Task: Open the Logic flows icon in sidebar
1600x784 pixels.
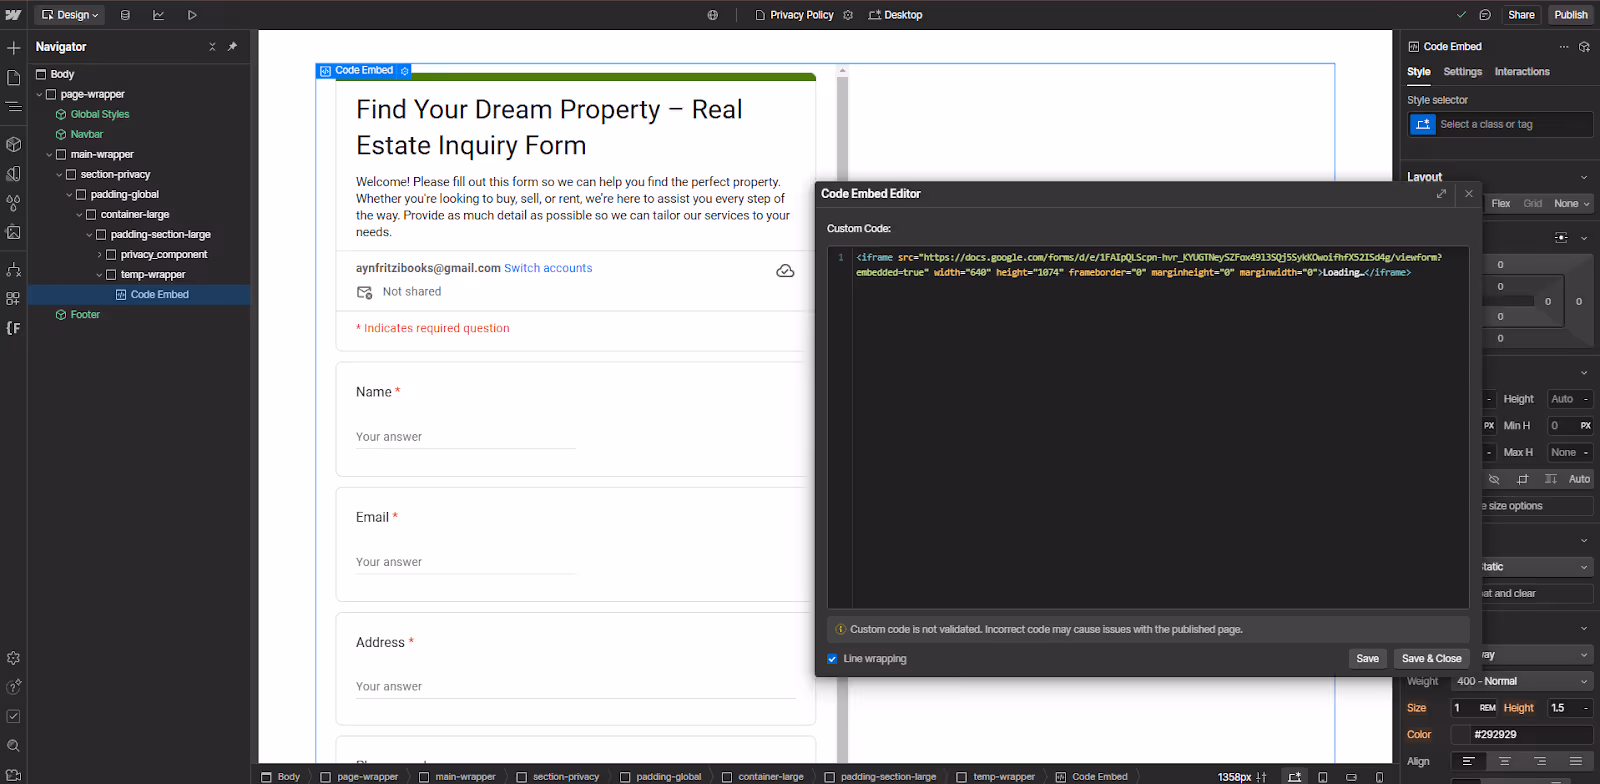Action: (14, 270)
